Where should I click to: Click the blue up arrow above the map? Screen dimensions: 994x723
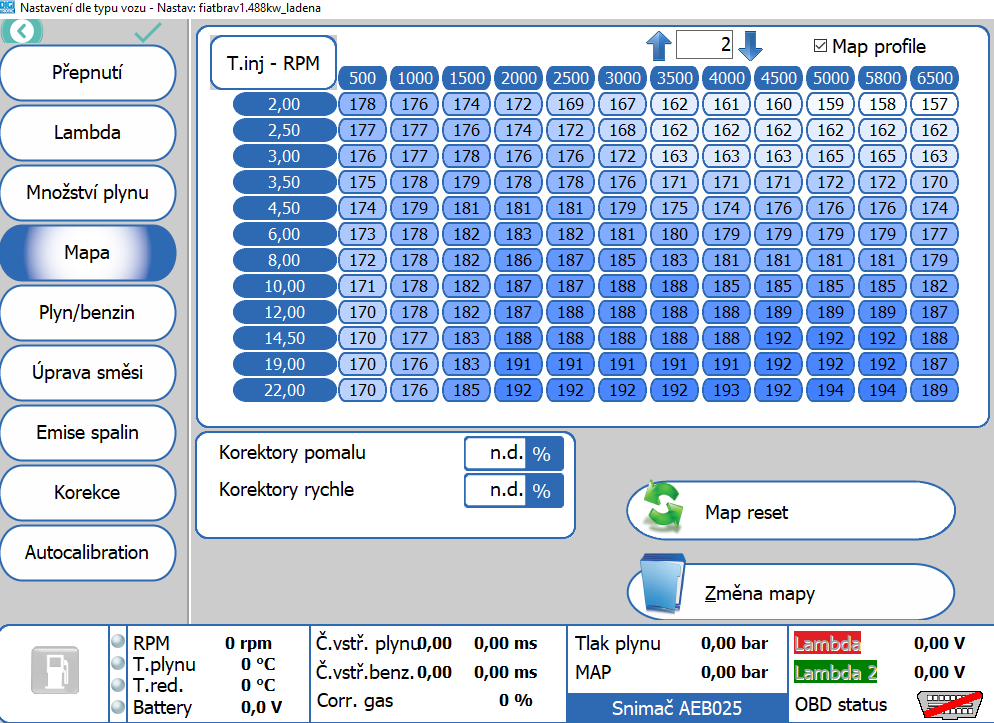pyautogui.click(x=659, y=45)
